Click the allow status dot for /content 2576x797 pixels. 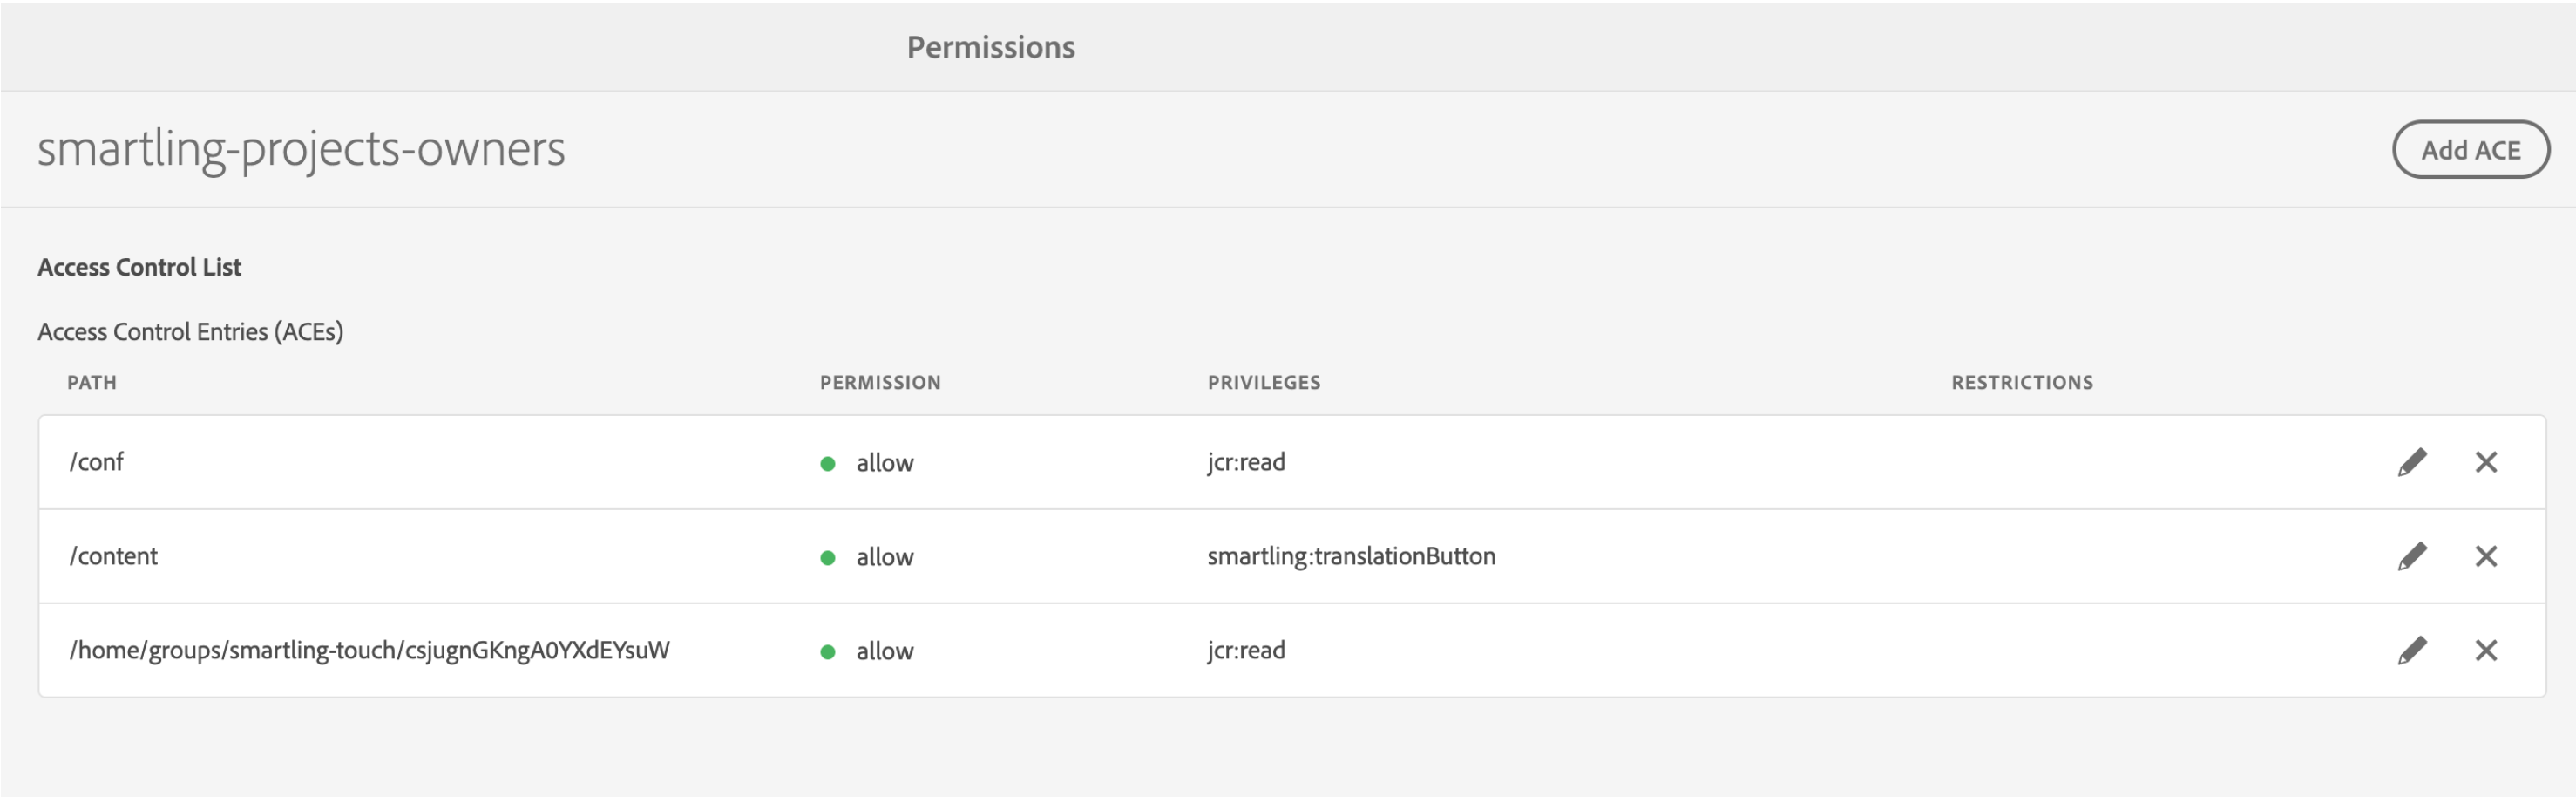[828, 557]
